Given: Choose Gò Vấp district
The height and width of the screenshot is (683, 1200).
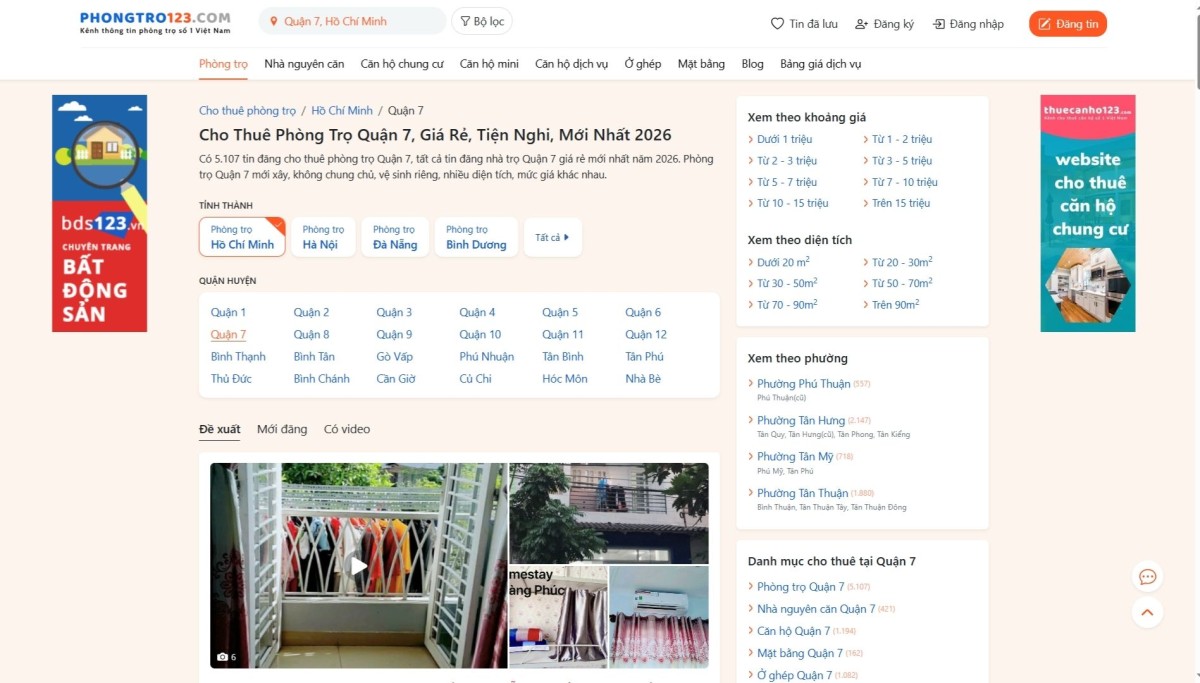Looking at the screenshot, I should tap(394, 356).
